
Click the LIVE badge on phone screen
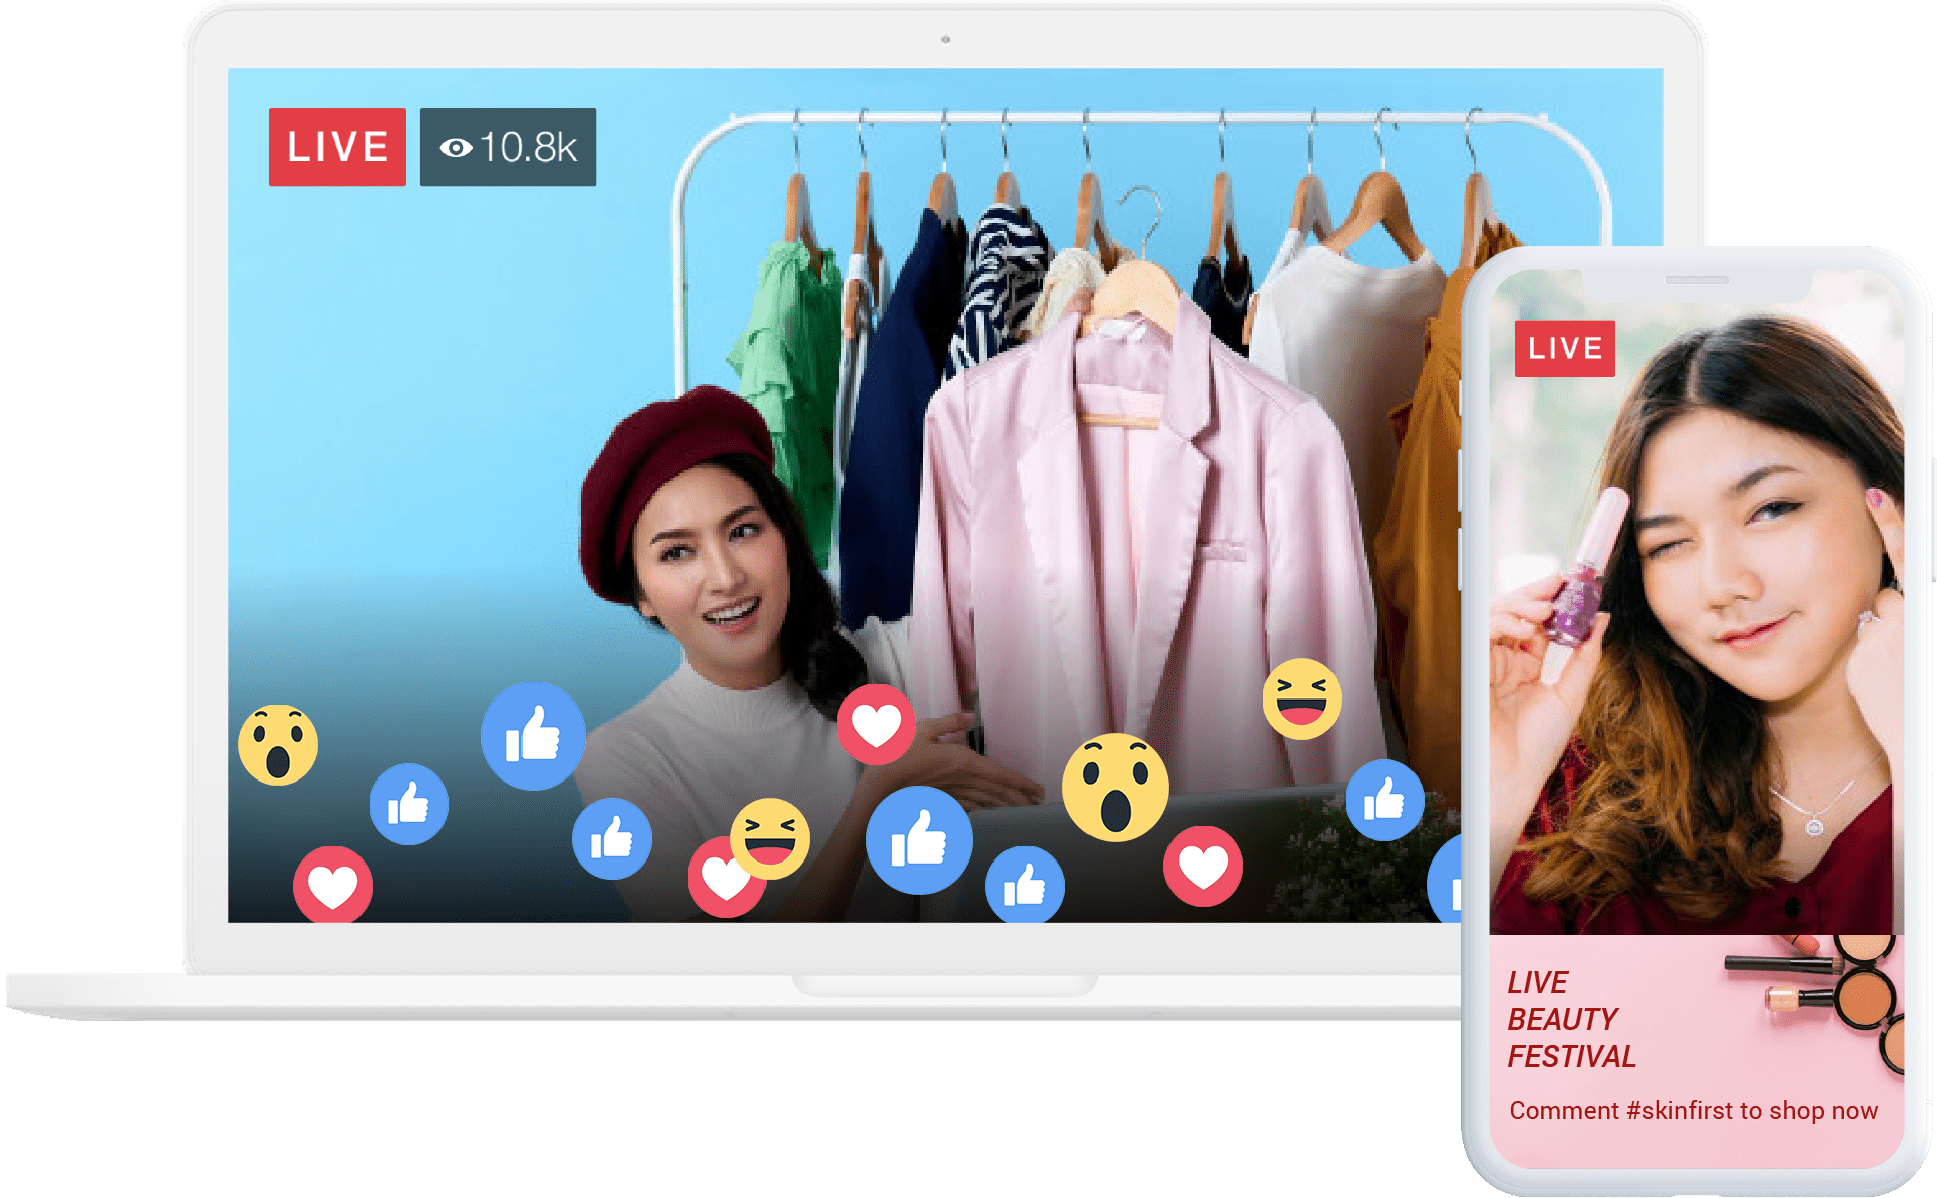click(1564, 348)
